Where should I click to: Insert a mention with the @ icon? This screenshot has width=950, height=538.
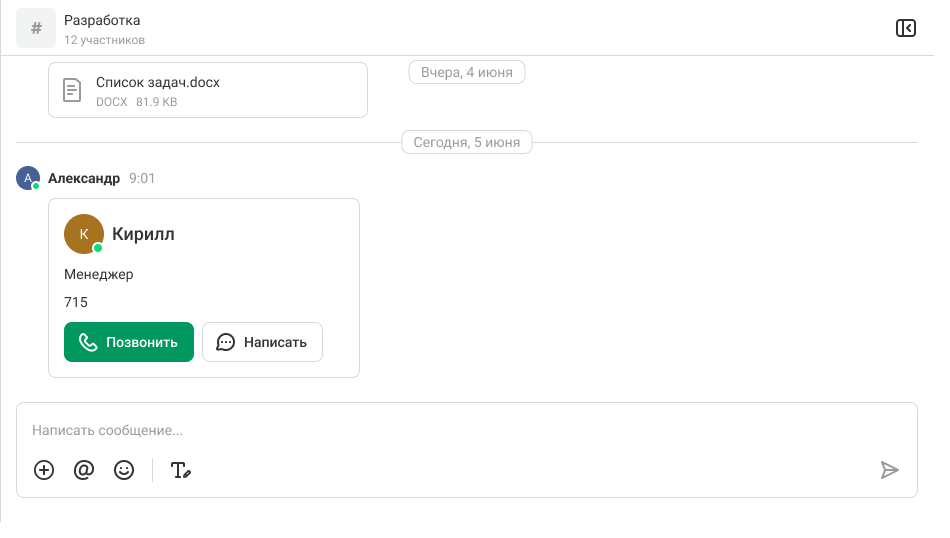[x=84, y=470]
